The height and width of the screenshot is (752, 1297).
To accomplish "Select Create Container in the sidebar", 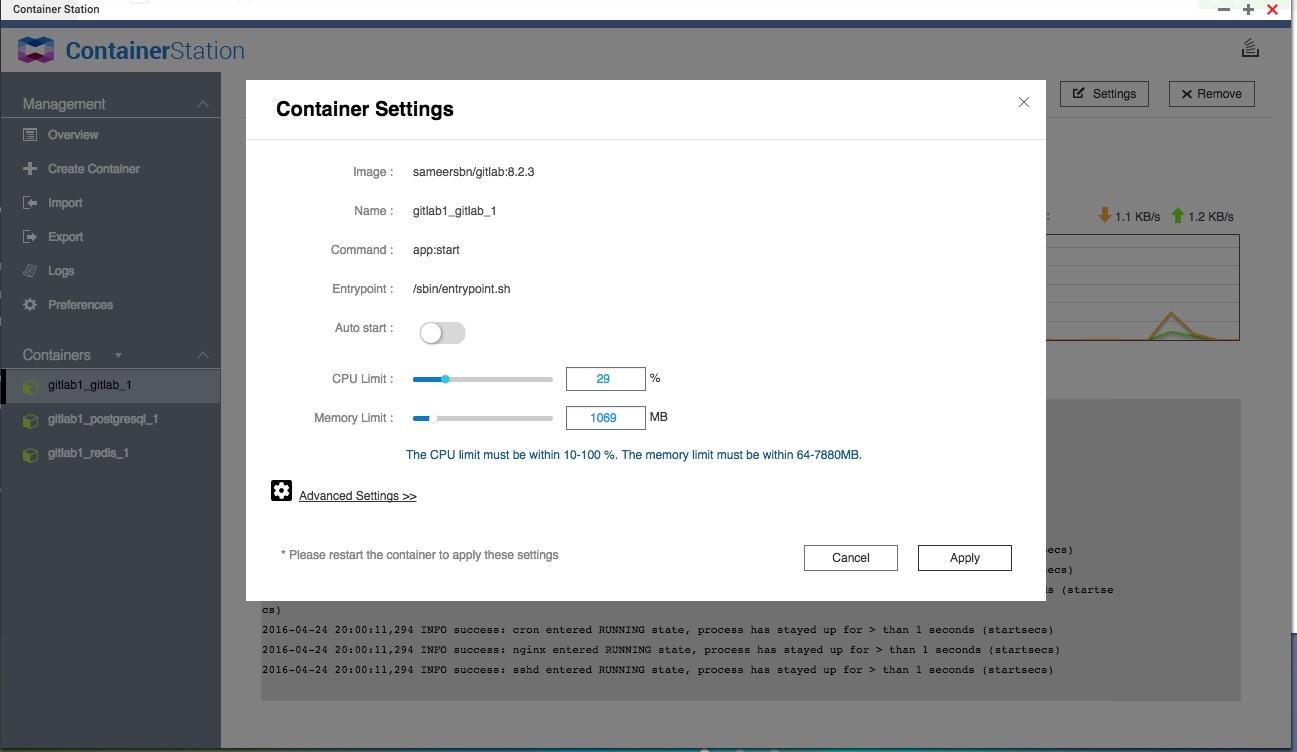I will [94, 168].
